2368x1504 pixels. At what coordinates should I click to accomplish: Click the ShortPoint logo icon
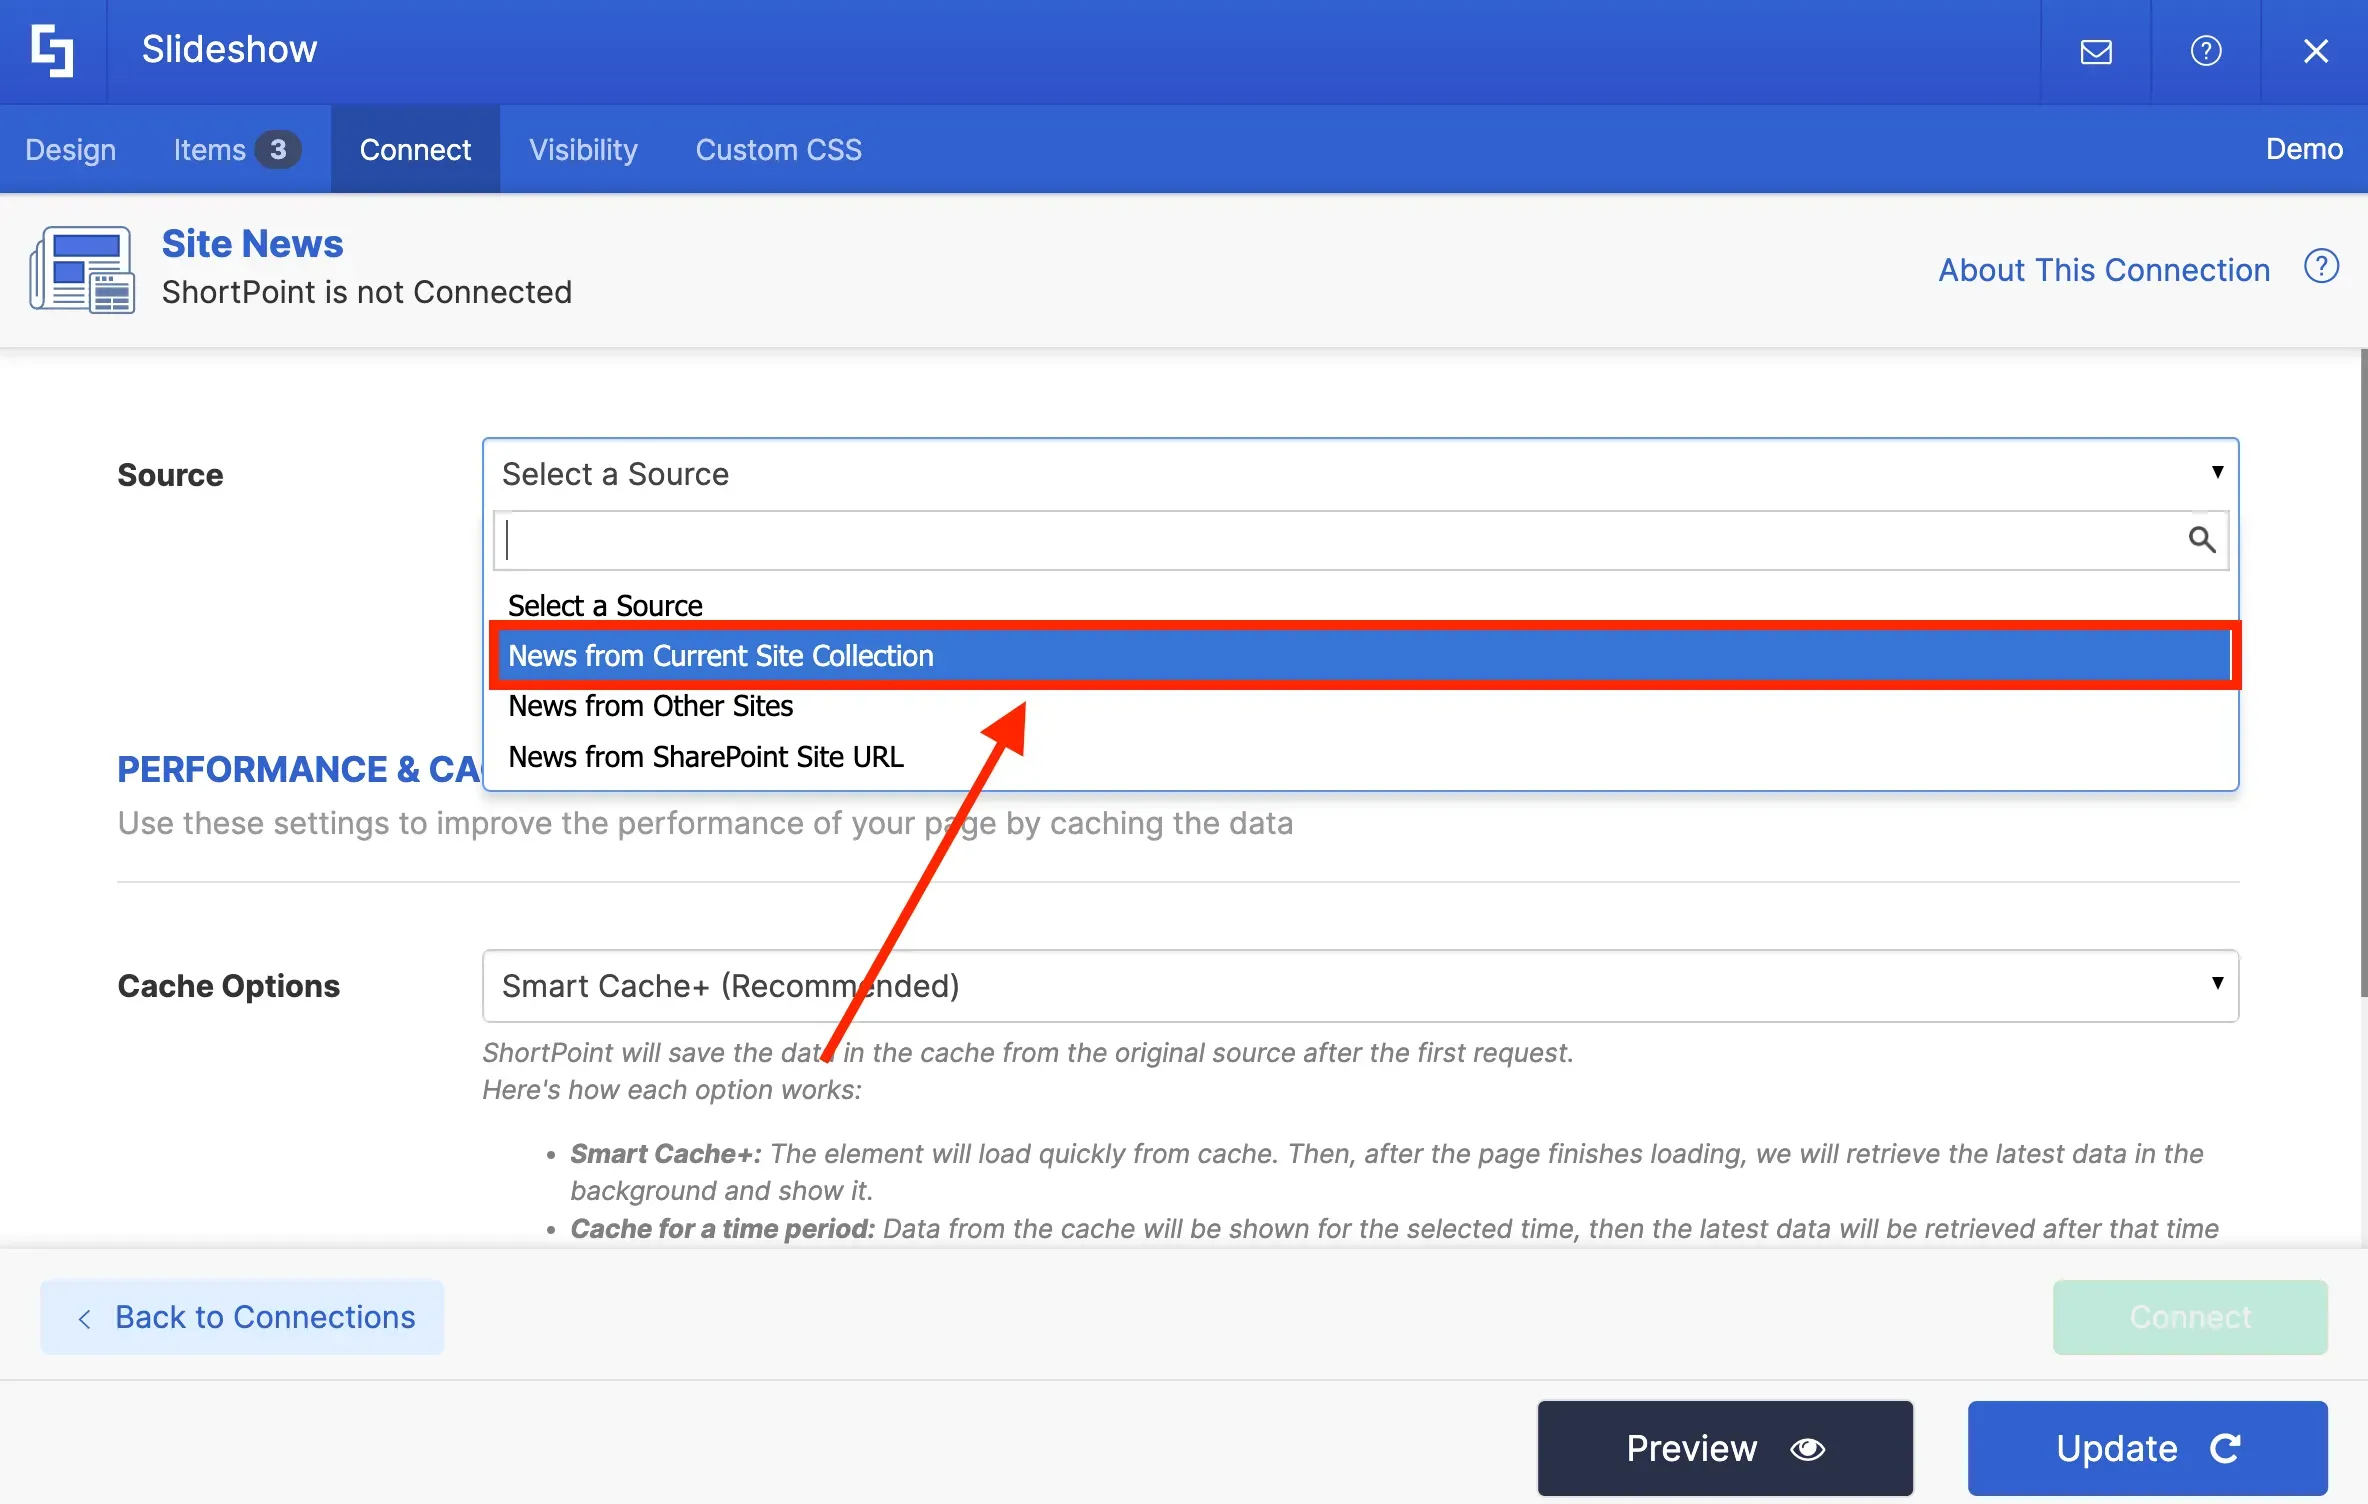52,50
